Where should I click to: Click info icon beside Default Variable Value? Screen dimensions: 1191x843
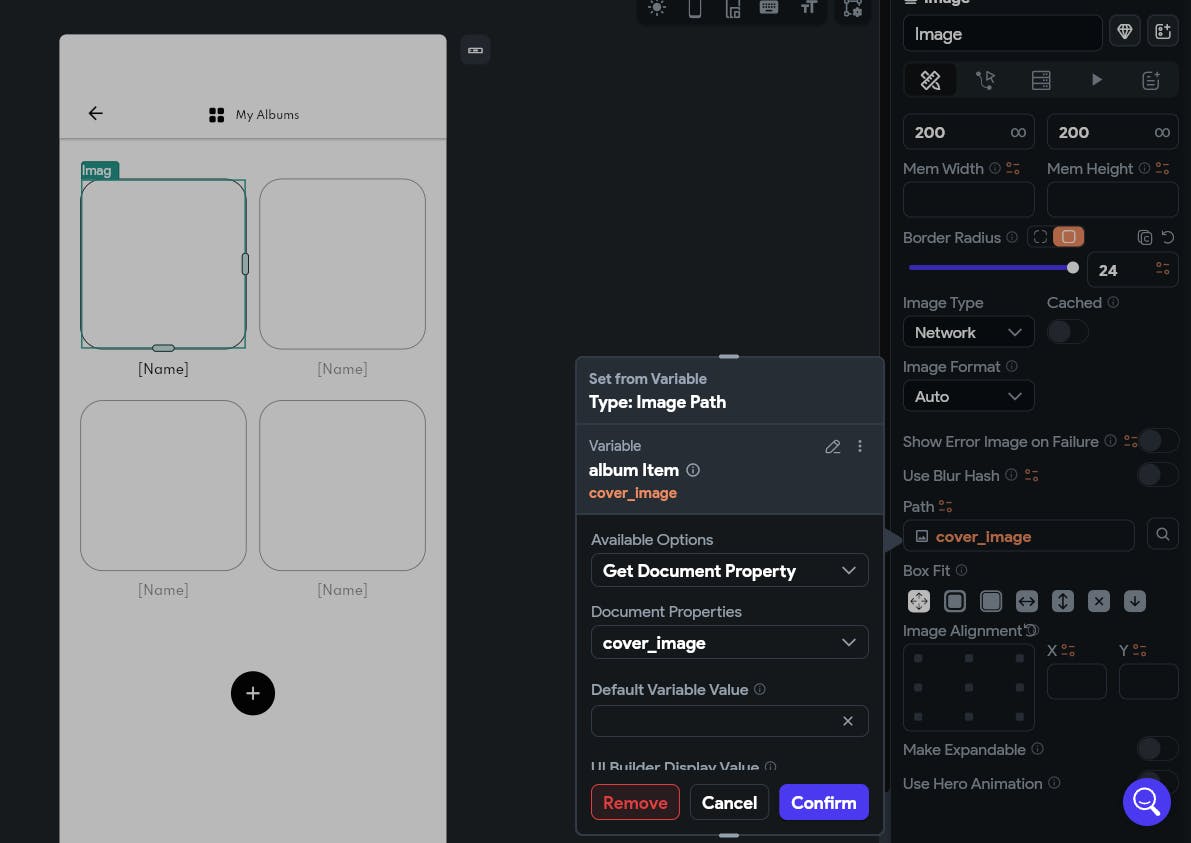pos(760,689)
